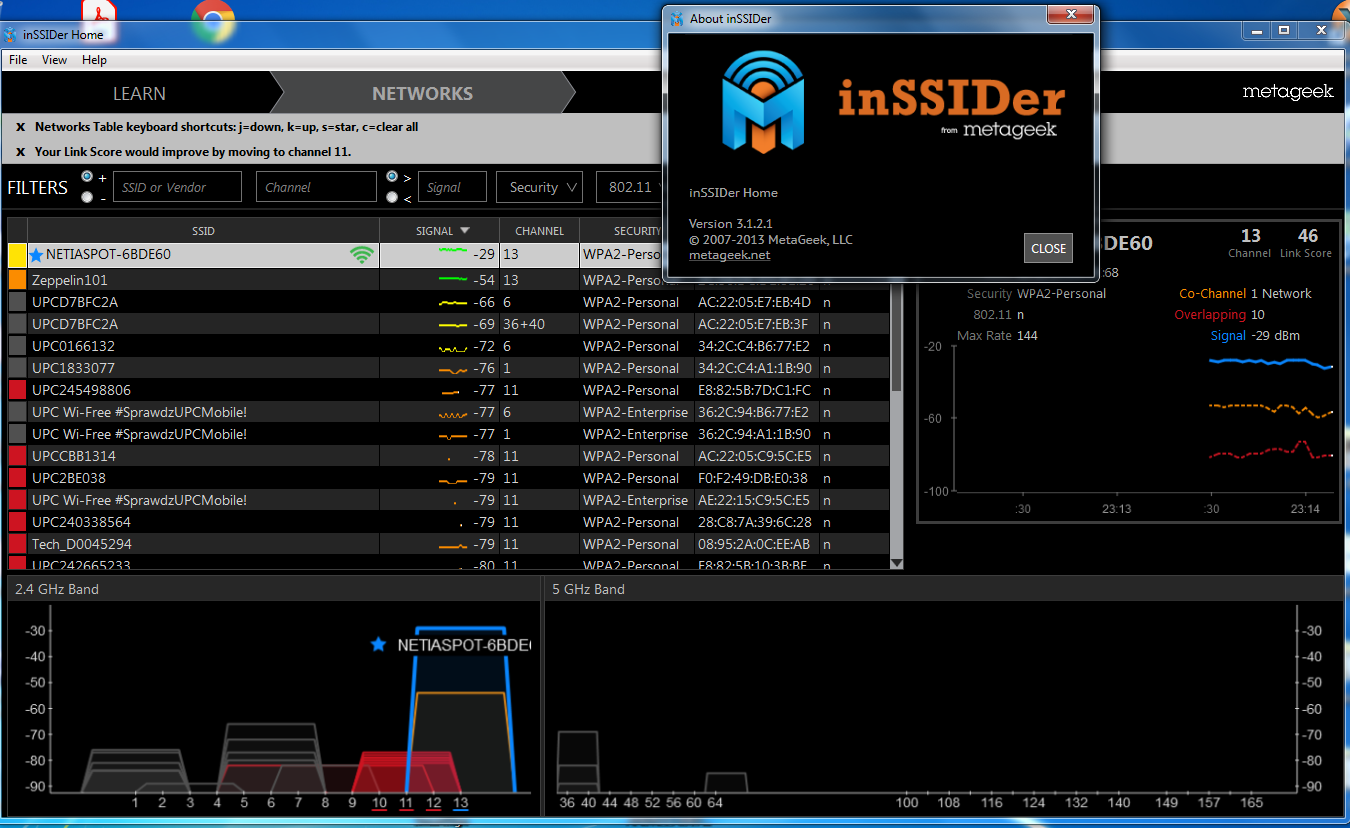The width and height of the screenshot is (1350, 828).
Task: Click the Co-Channel 1 Network text
Action: 1245,294
